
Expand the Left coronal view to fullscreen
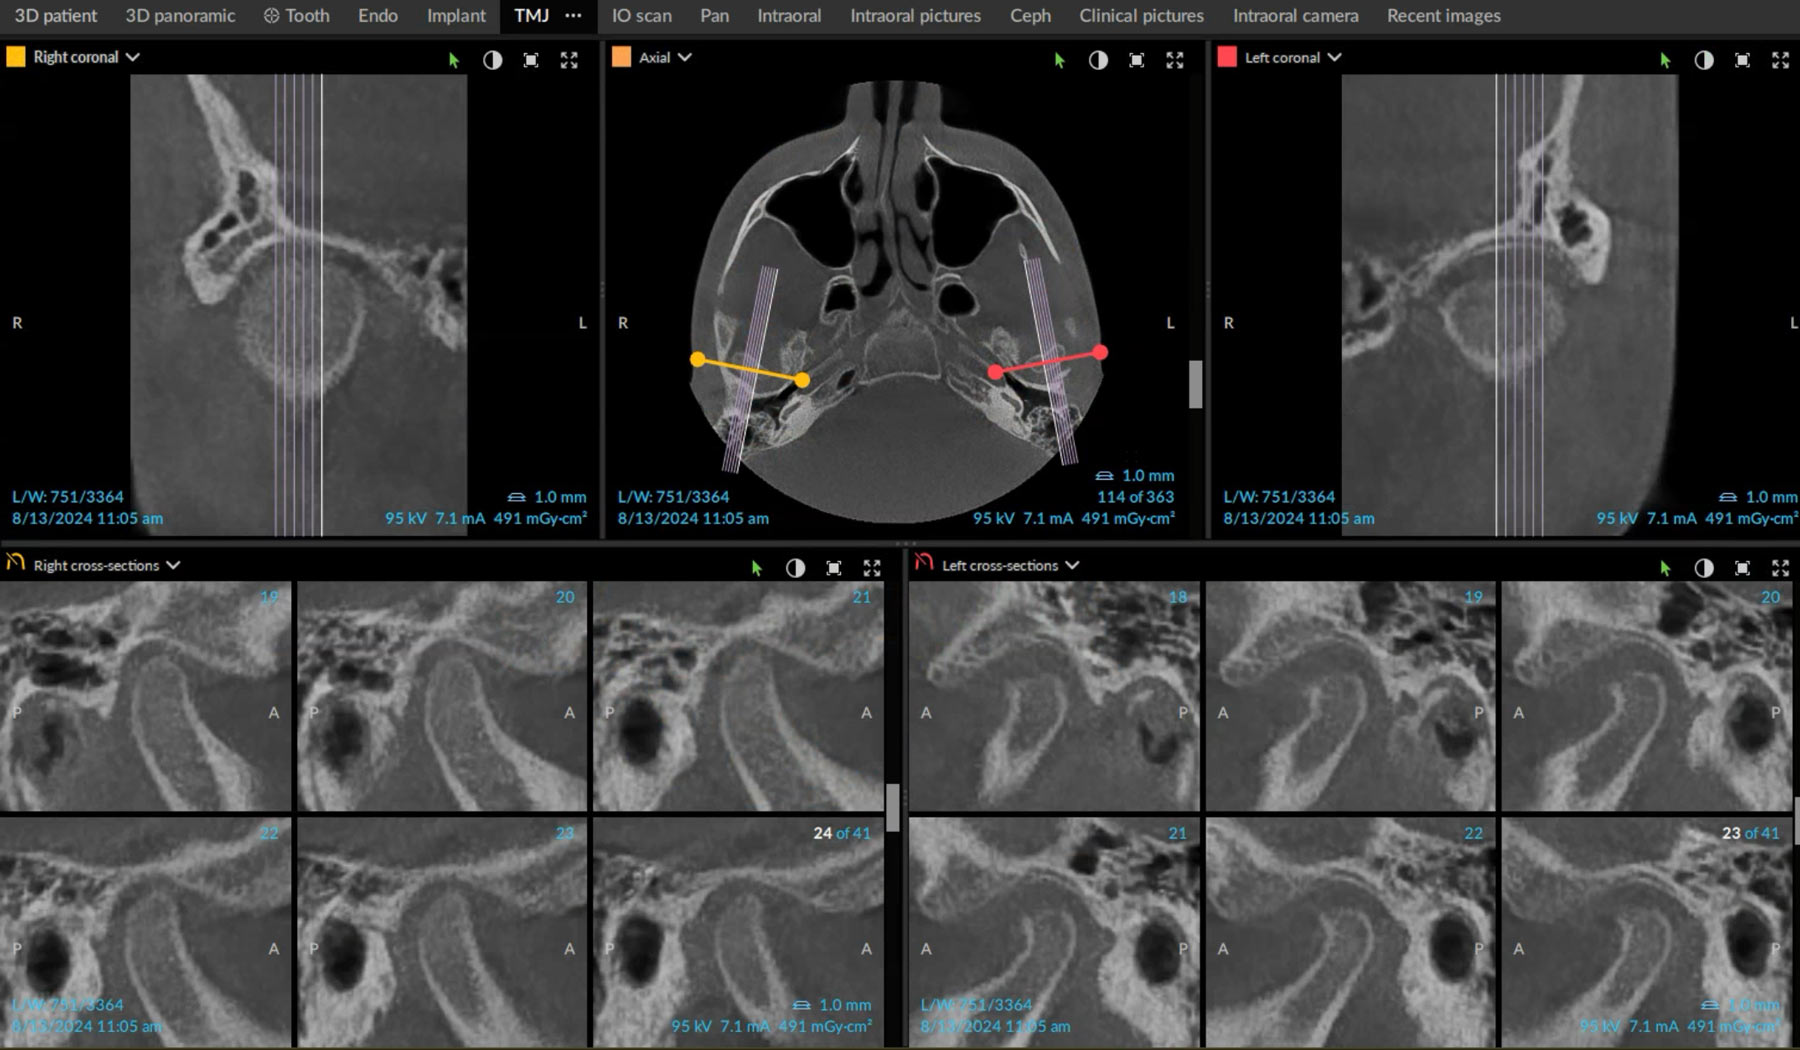click(x=1779, y=58)
